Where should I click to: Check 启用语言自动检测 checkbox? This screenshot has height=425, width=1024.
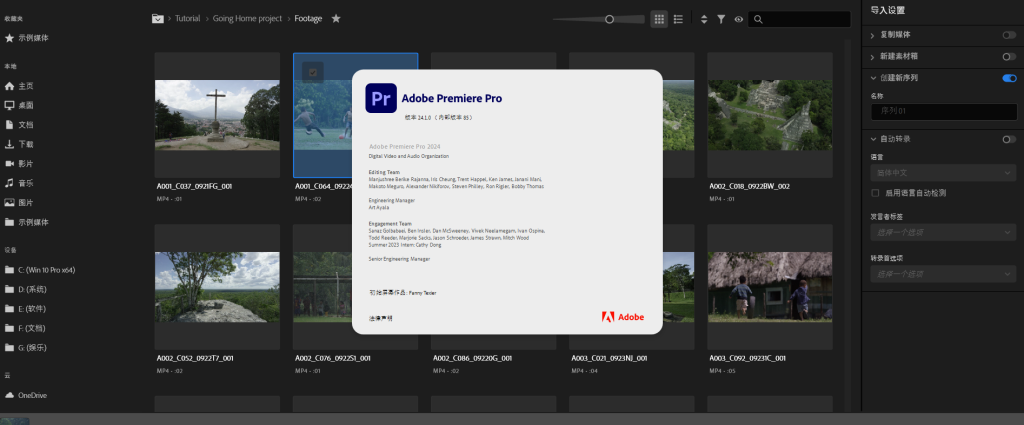pos(875,193)
